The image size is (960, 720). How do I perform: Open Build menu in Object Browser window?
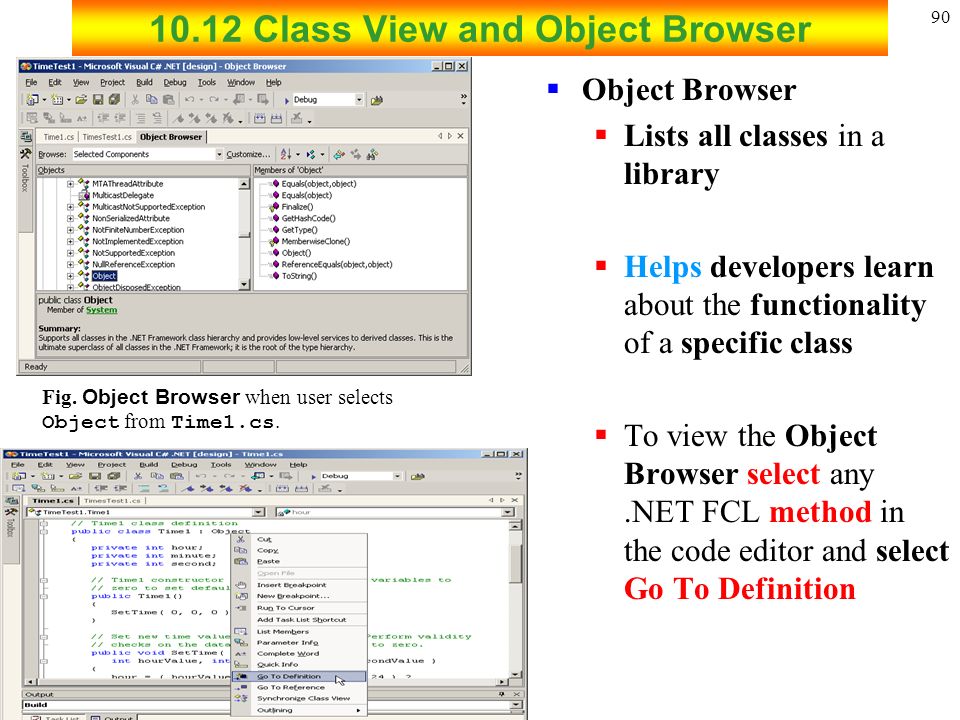pos(144,82)
